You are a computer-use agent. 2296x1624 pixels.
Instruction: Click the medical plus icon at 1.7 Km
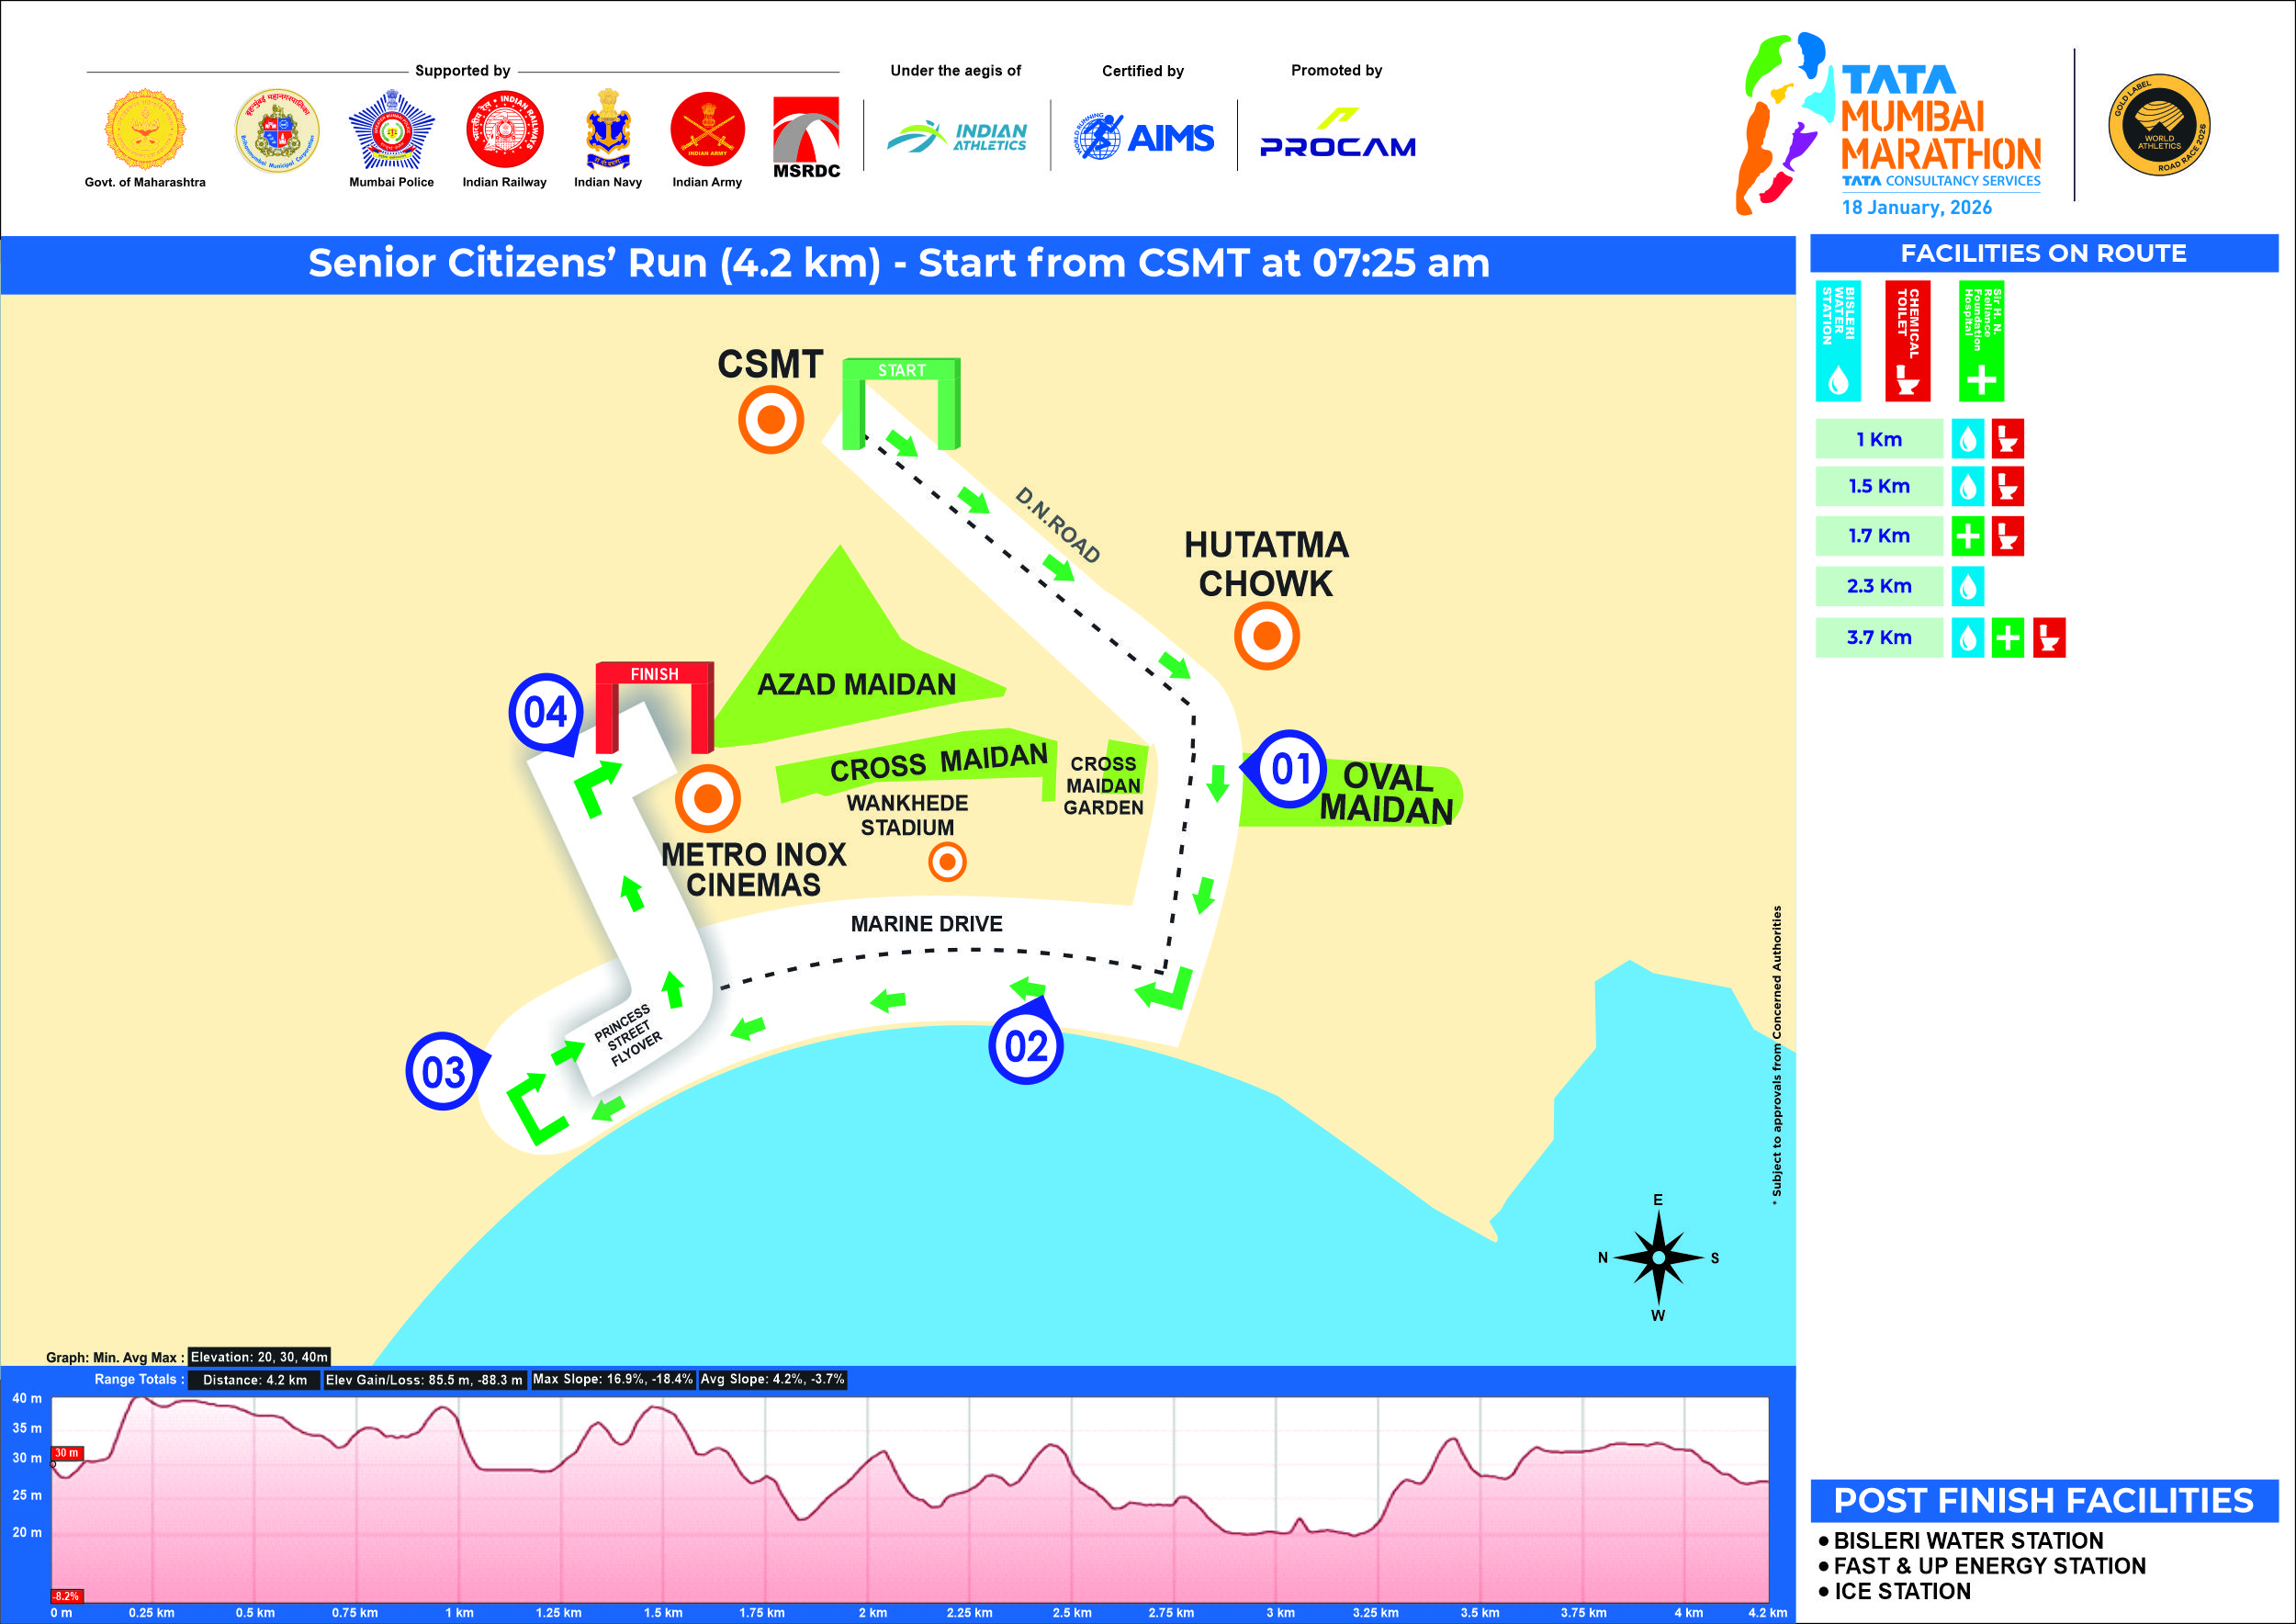[x=1967, y=537]
